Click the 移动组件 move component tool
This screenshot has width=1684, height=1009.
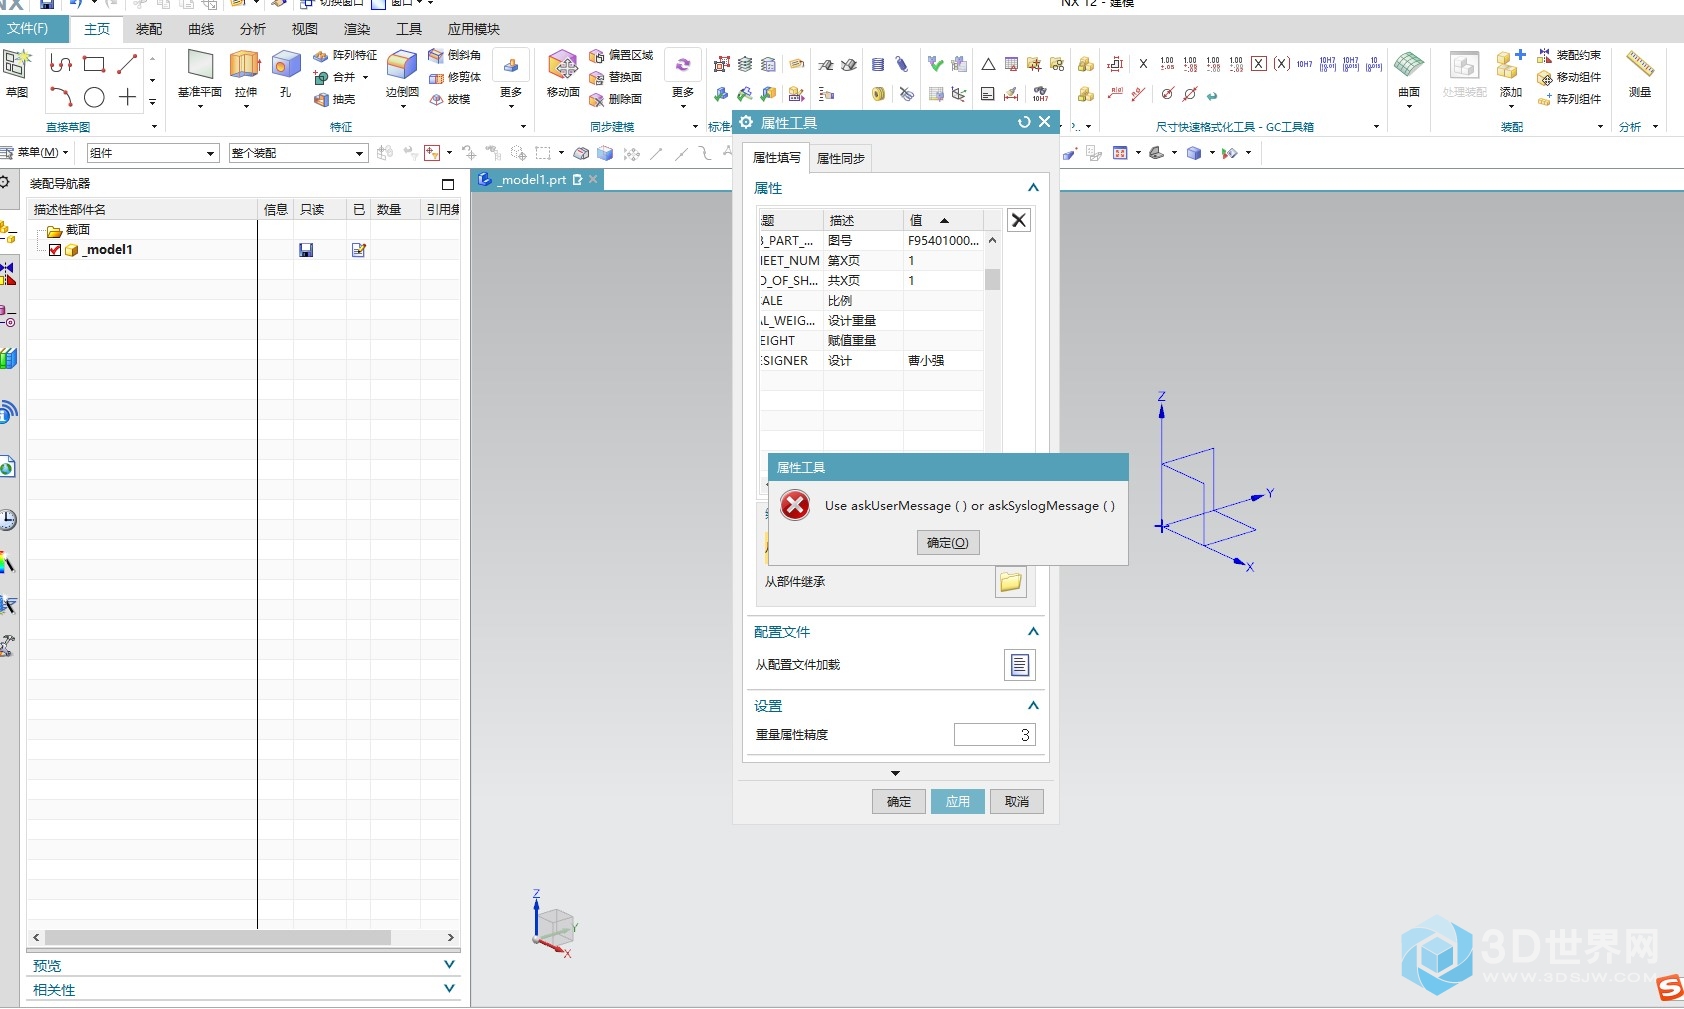pos(1569,78)
